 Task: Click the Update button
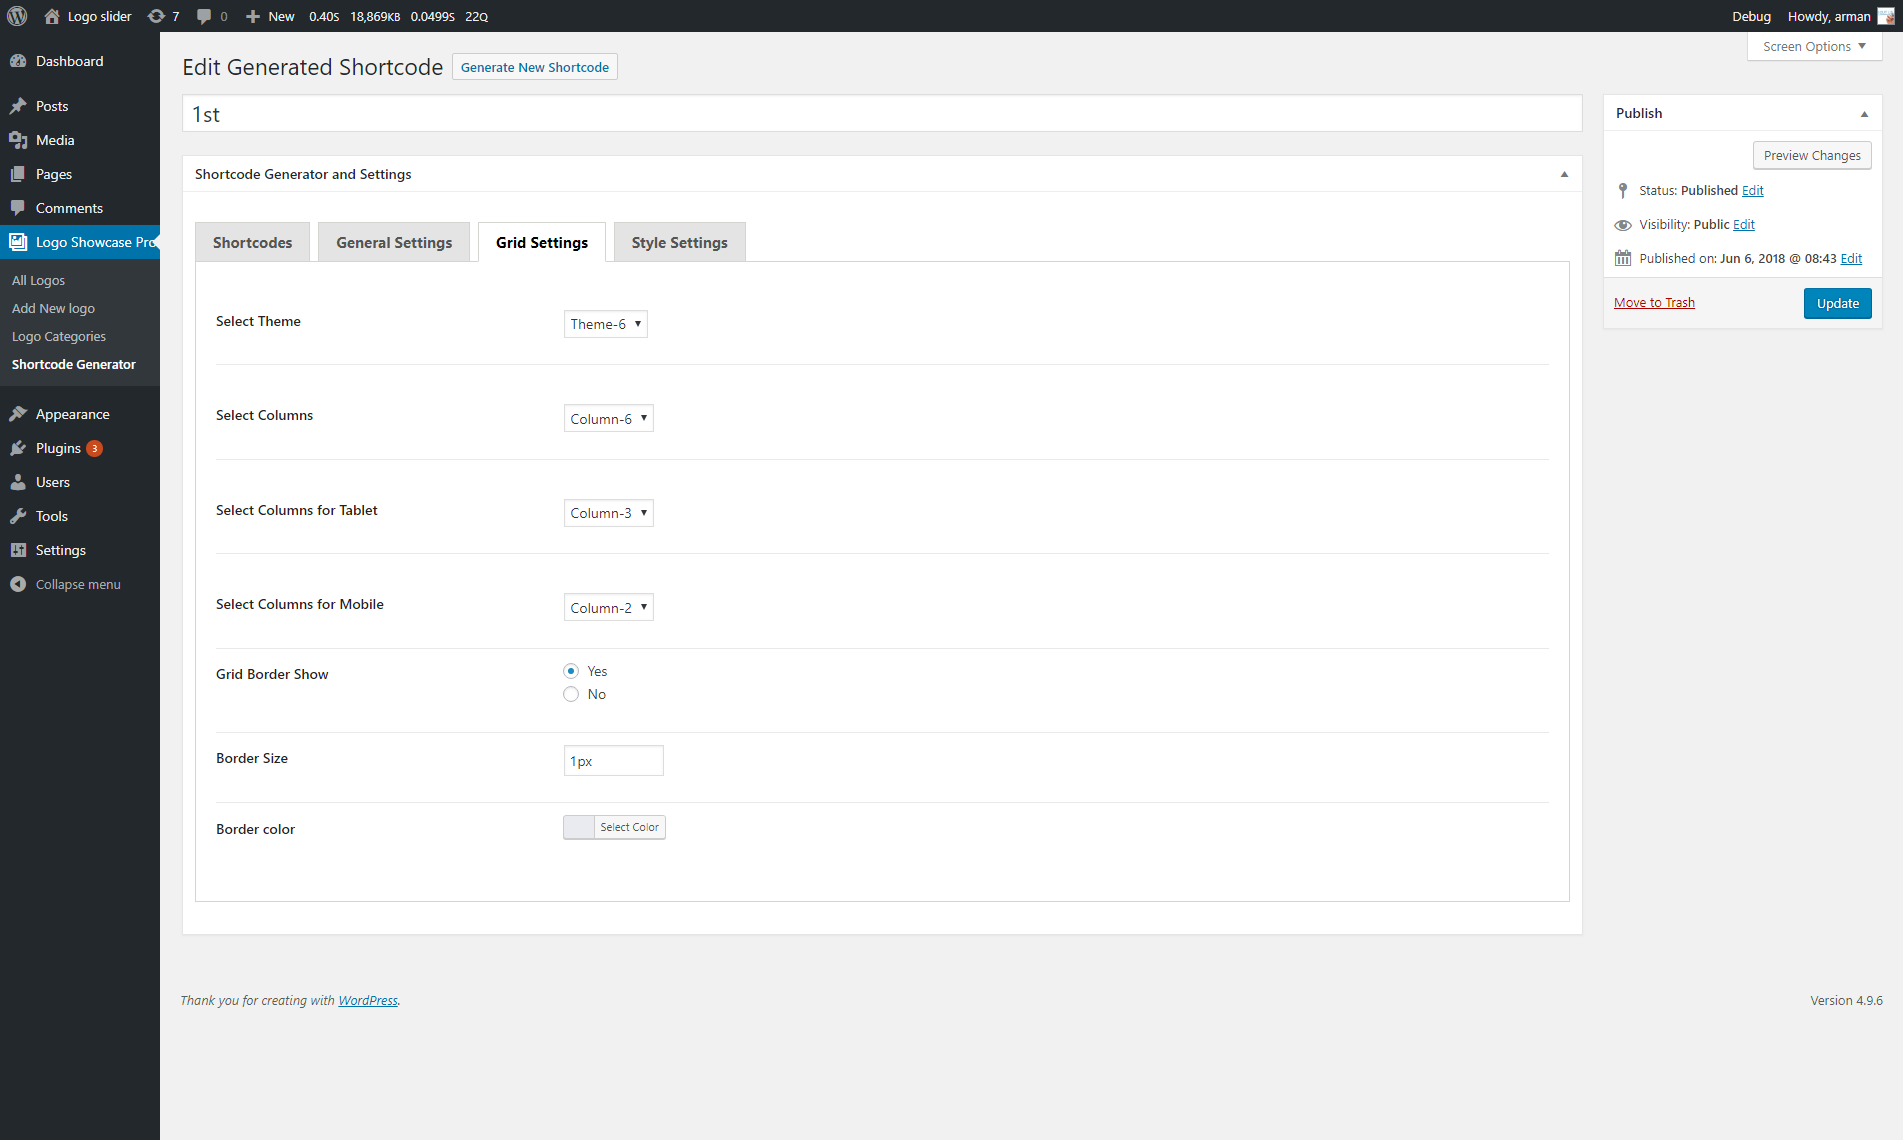[1837, 303]
